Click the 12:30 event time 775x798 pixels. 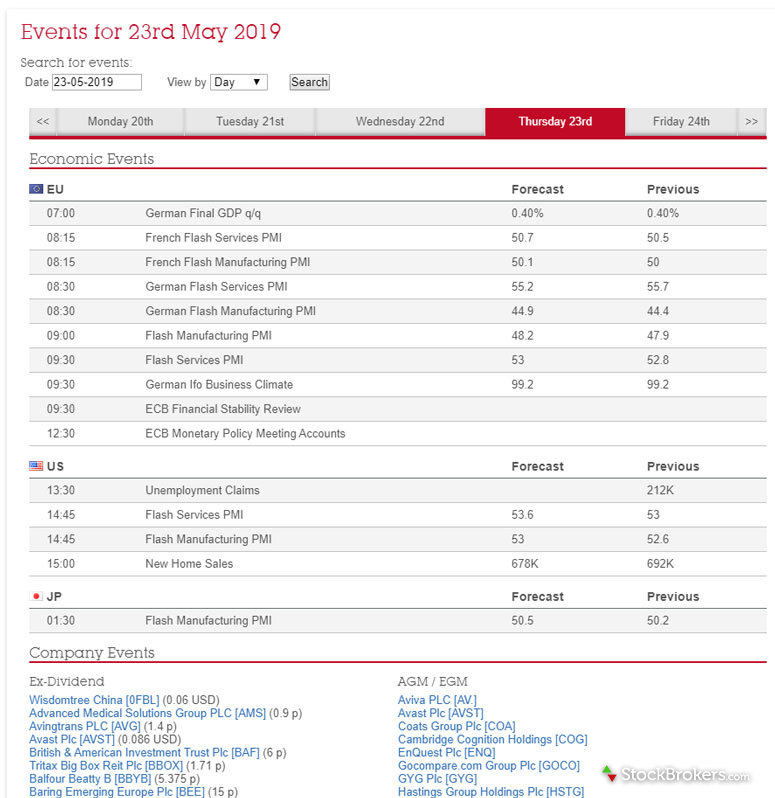(61, 433)
